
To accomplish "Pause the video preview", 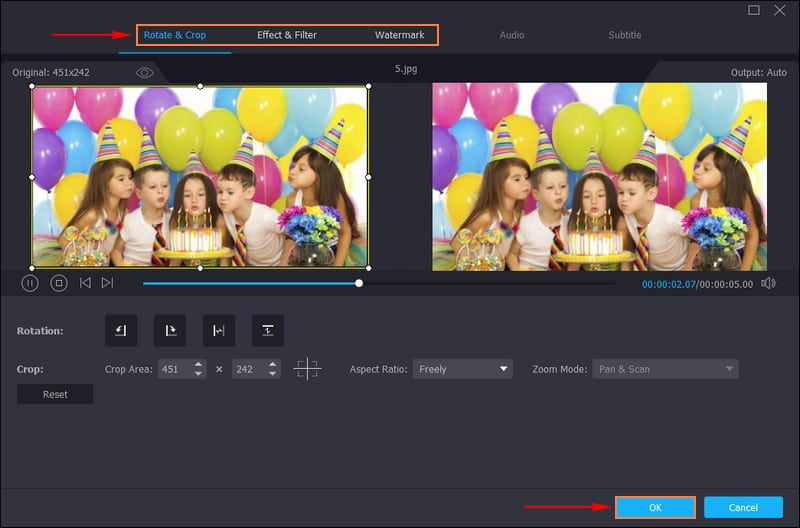I will [30, 283].
